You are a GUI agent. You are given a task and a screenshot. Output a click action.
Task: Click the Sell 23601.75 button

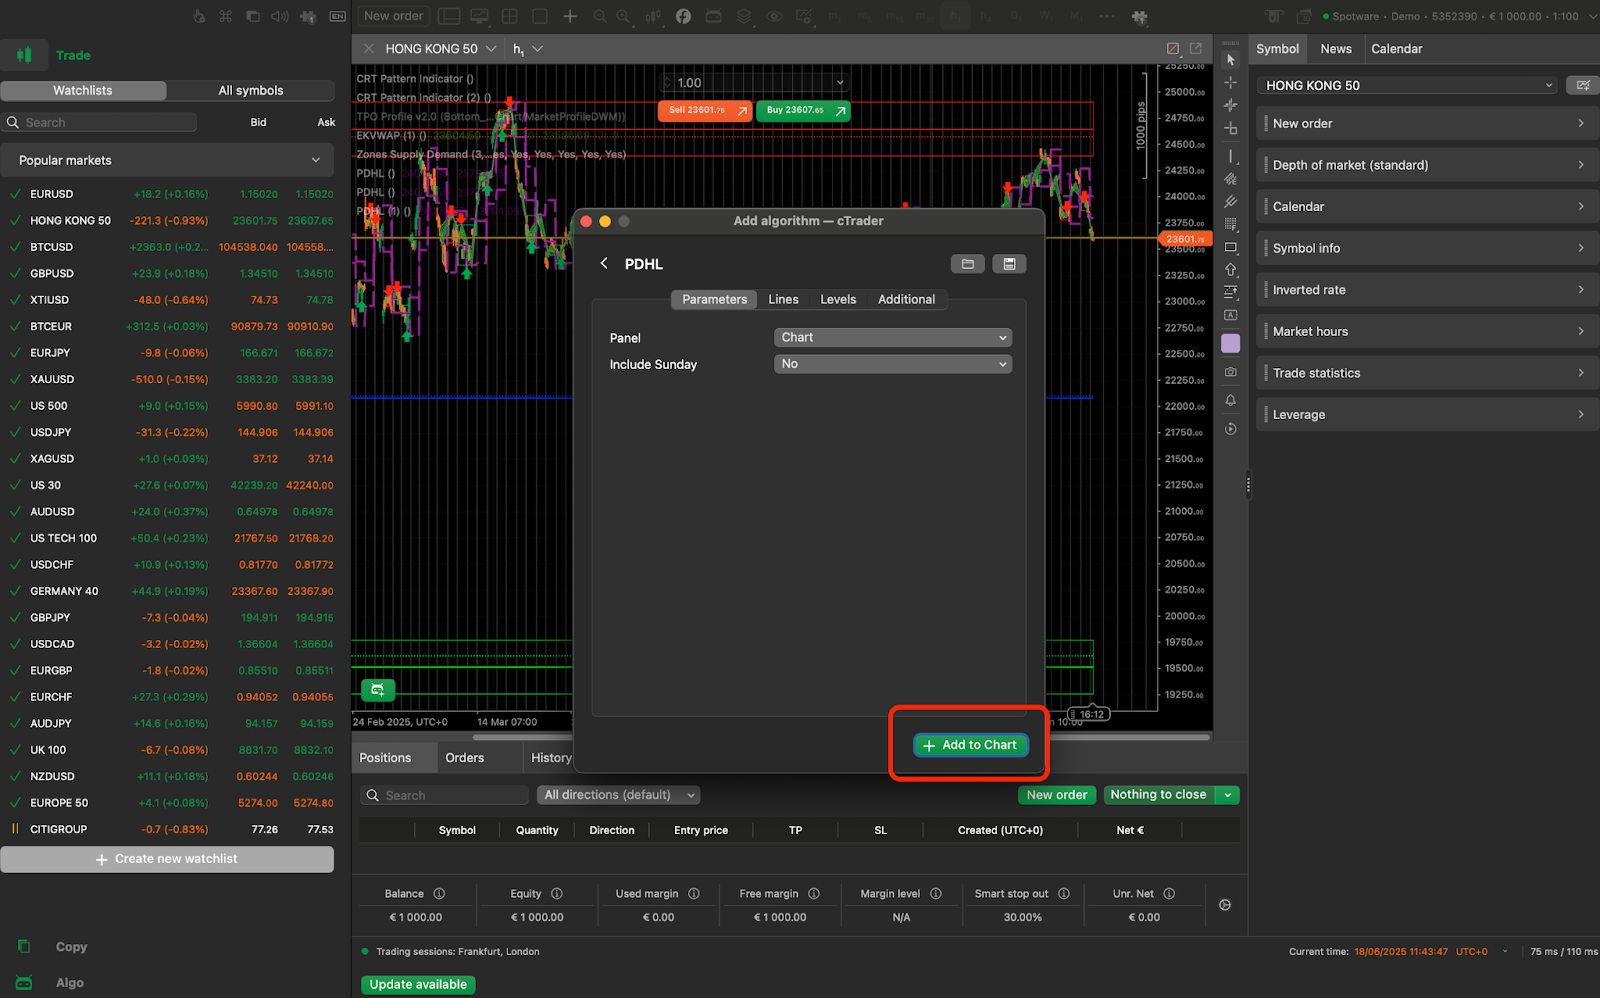pos(705,110)
